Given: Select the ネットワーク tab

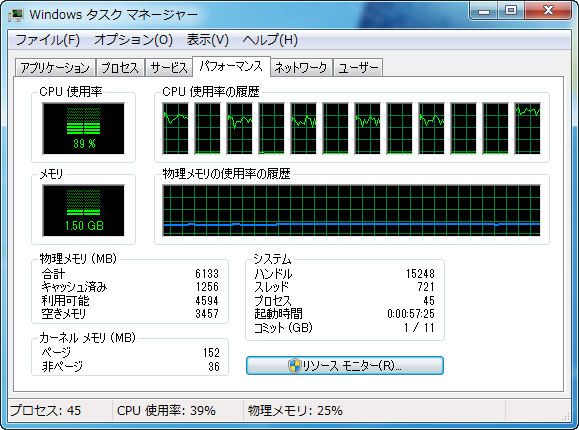Looking at the screenshot, I should click(301, 68).
